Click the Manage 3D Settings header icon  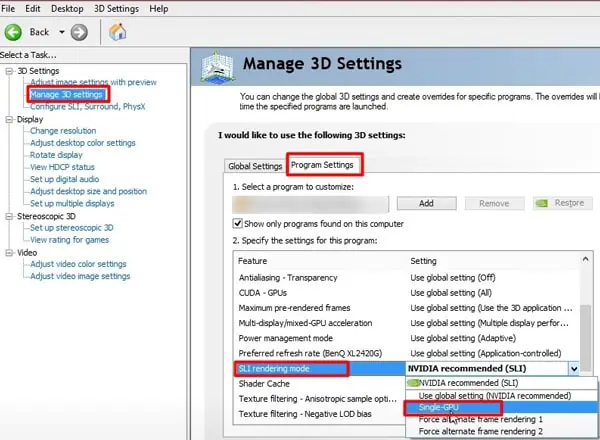217,70
